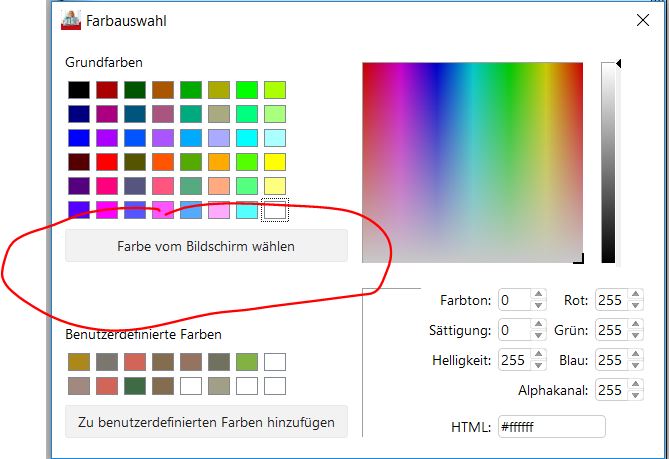Select the lime yellow-green swatch in top row
Screen dimensions: 669x459
(275, 90)
